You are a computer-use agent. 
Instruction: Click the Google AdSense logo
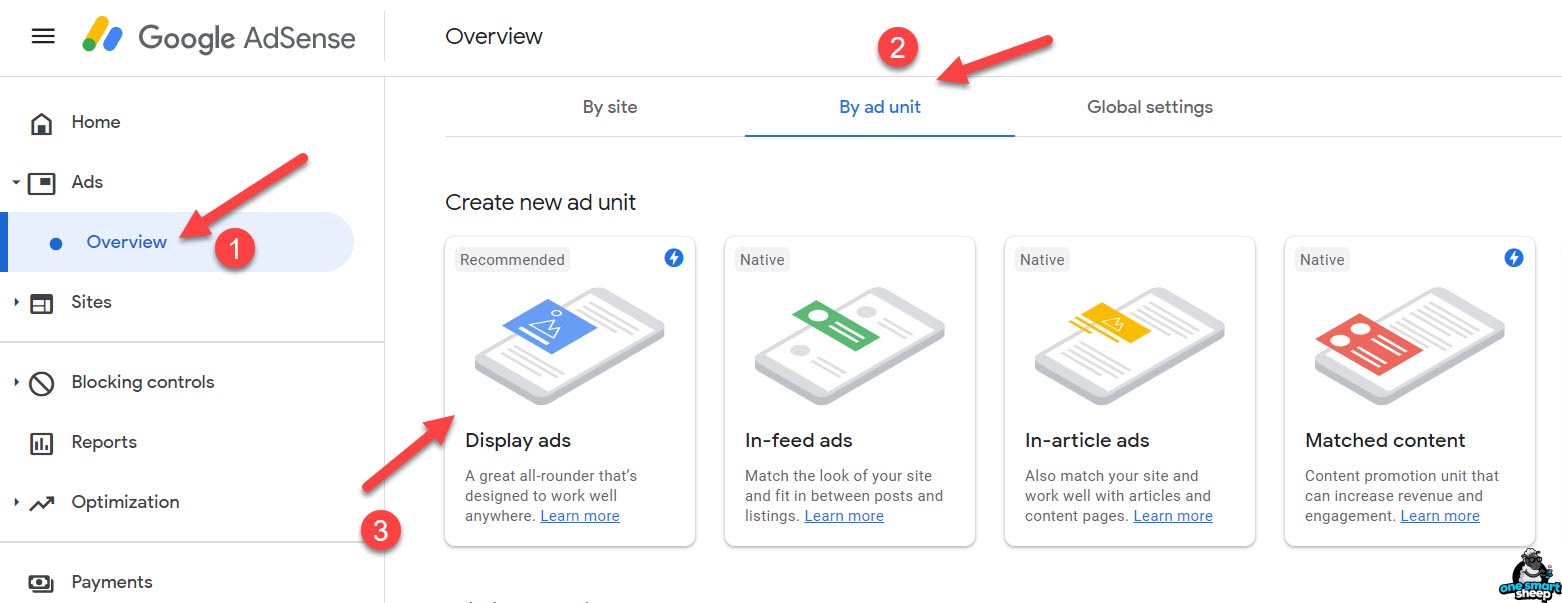[x=219, y=38]
